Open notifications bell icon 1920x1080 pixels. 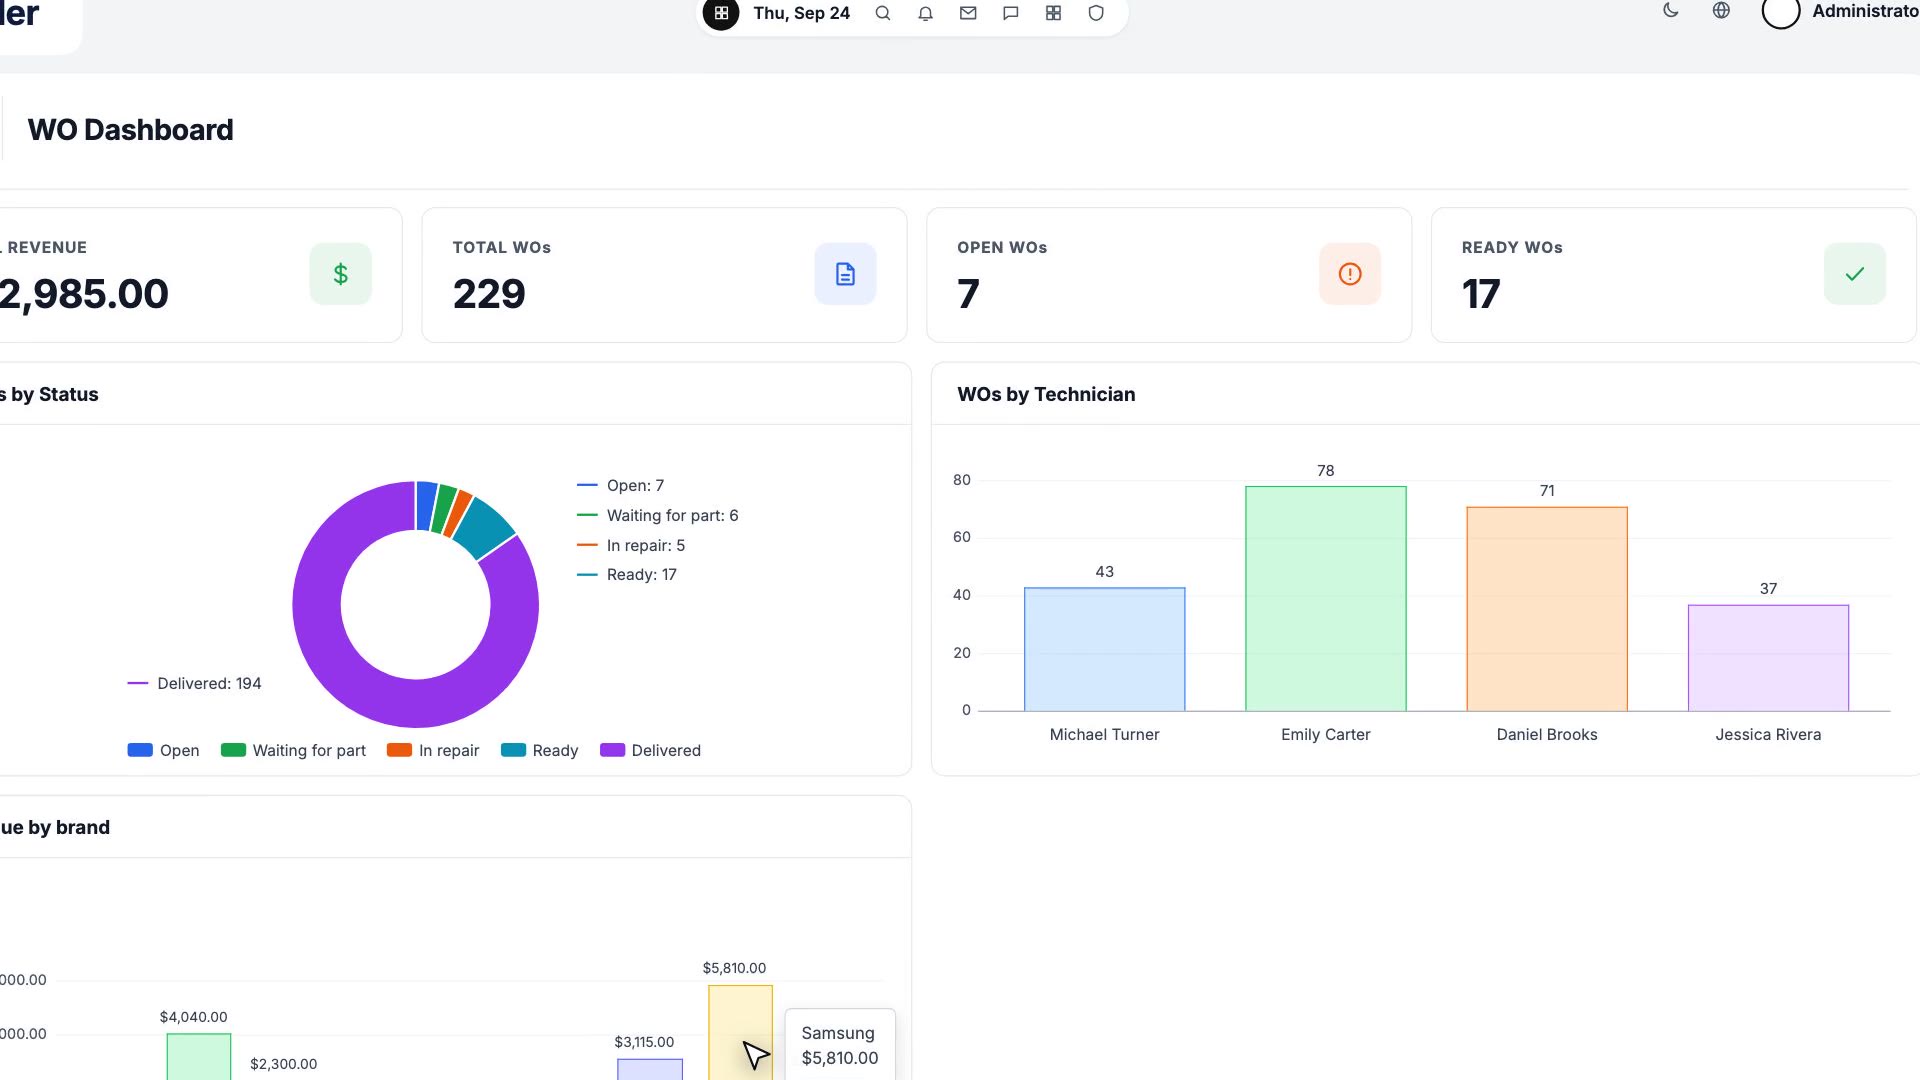click(926, 13)
